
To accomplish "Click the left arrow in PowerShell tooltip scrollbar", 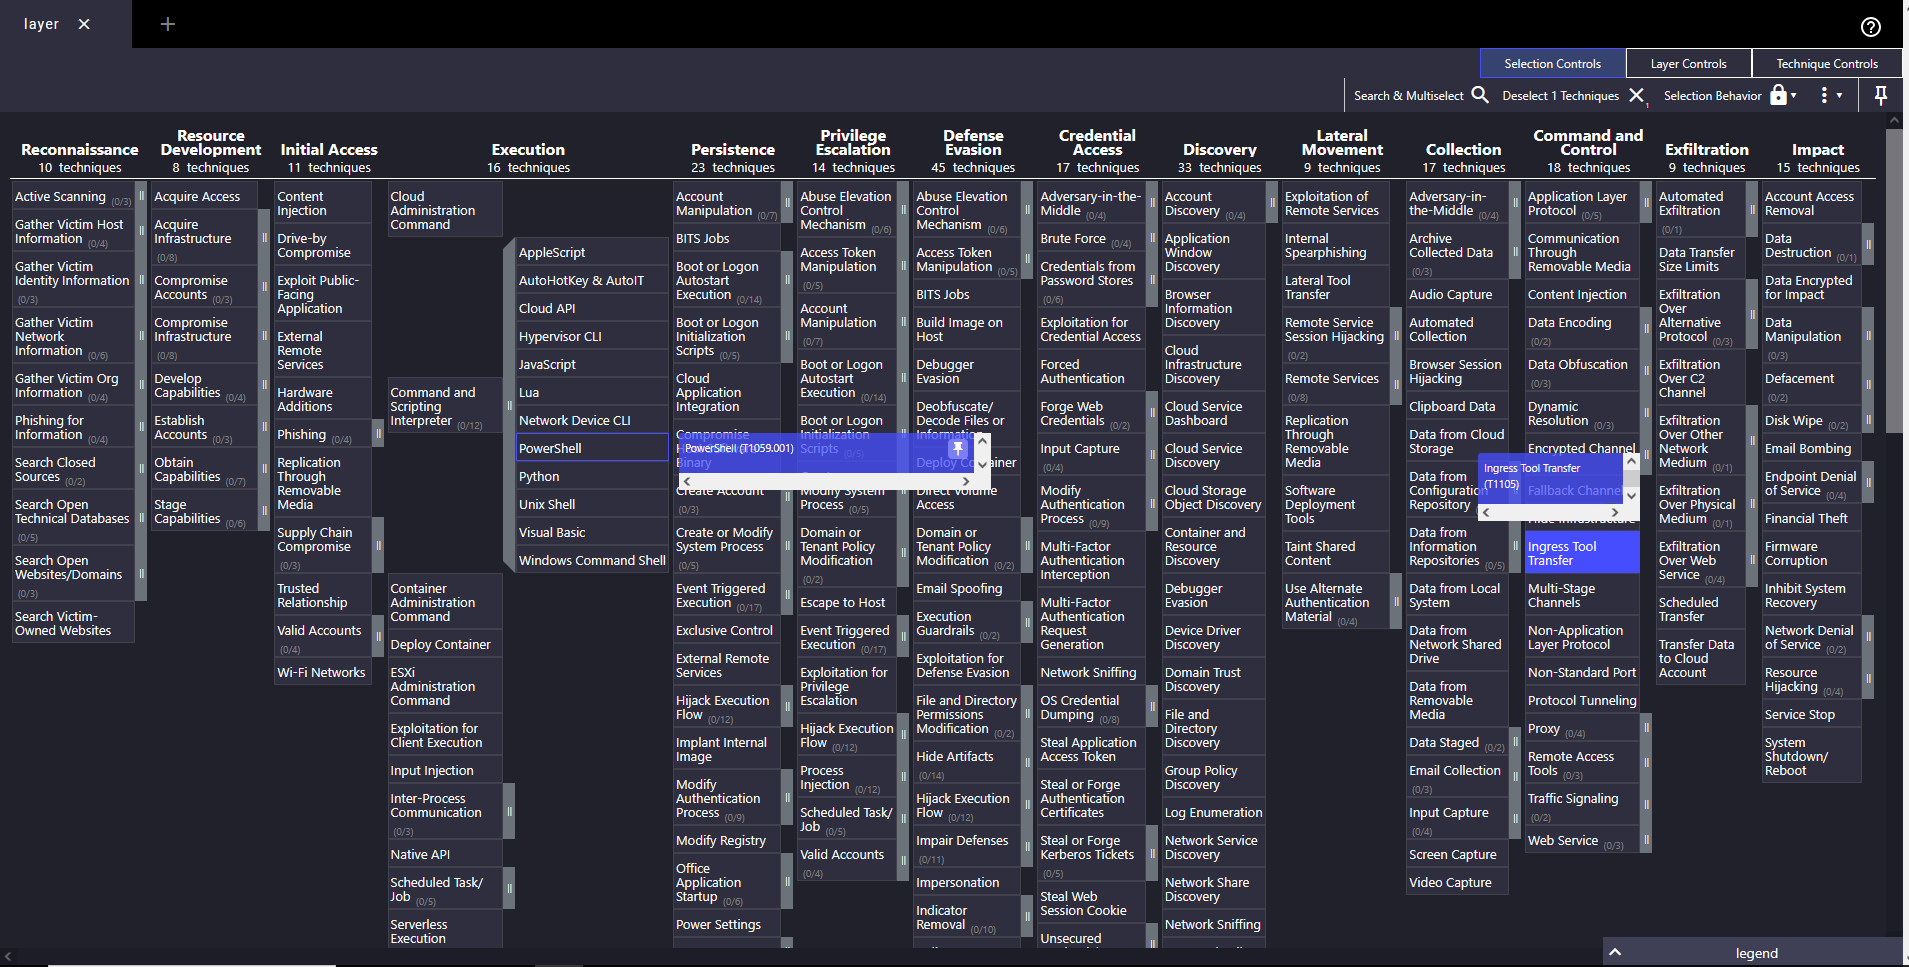I will [686, 482].
